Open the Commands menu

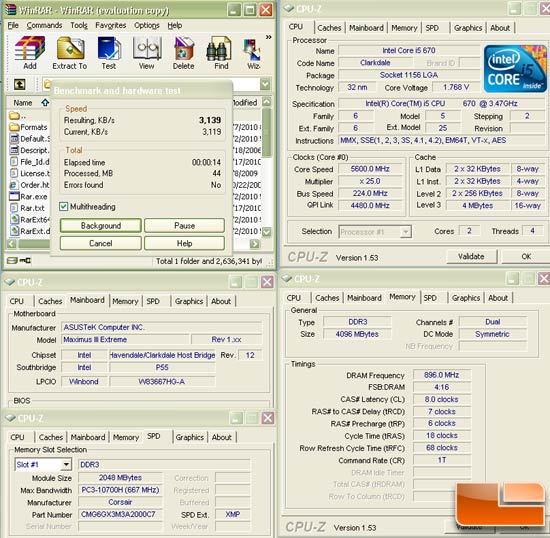click(45, 26)
